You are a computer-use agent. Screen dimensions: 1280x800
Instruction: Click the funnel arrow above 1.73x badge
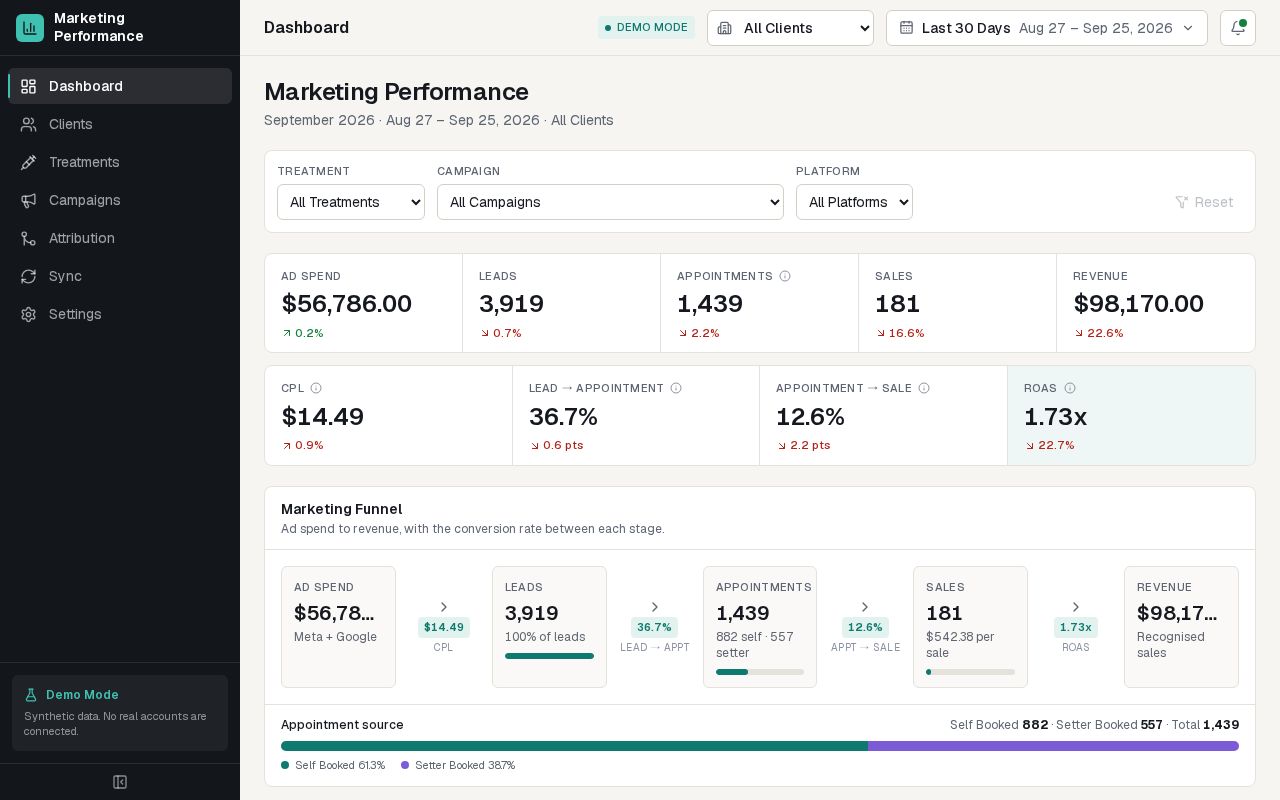pyautogui.click(x=1076, y=607)
